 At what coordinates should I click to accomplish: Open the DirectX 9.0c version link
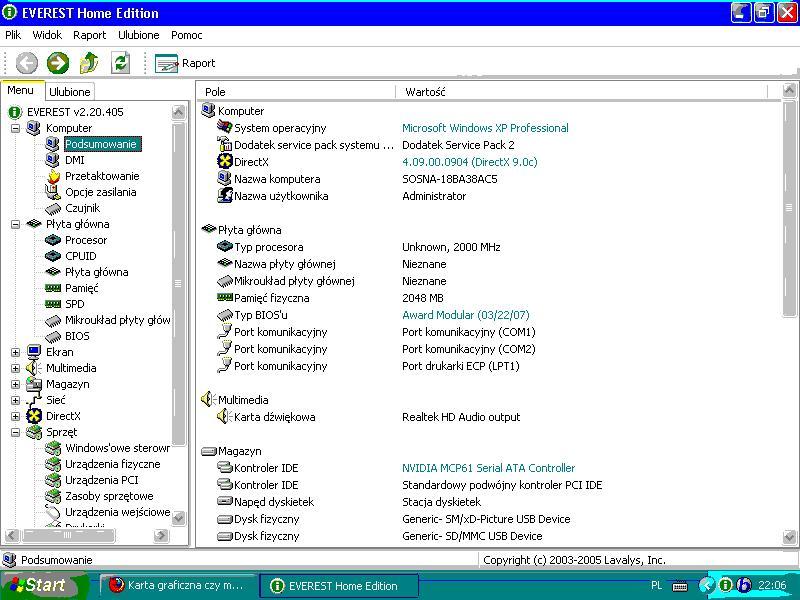470,162
